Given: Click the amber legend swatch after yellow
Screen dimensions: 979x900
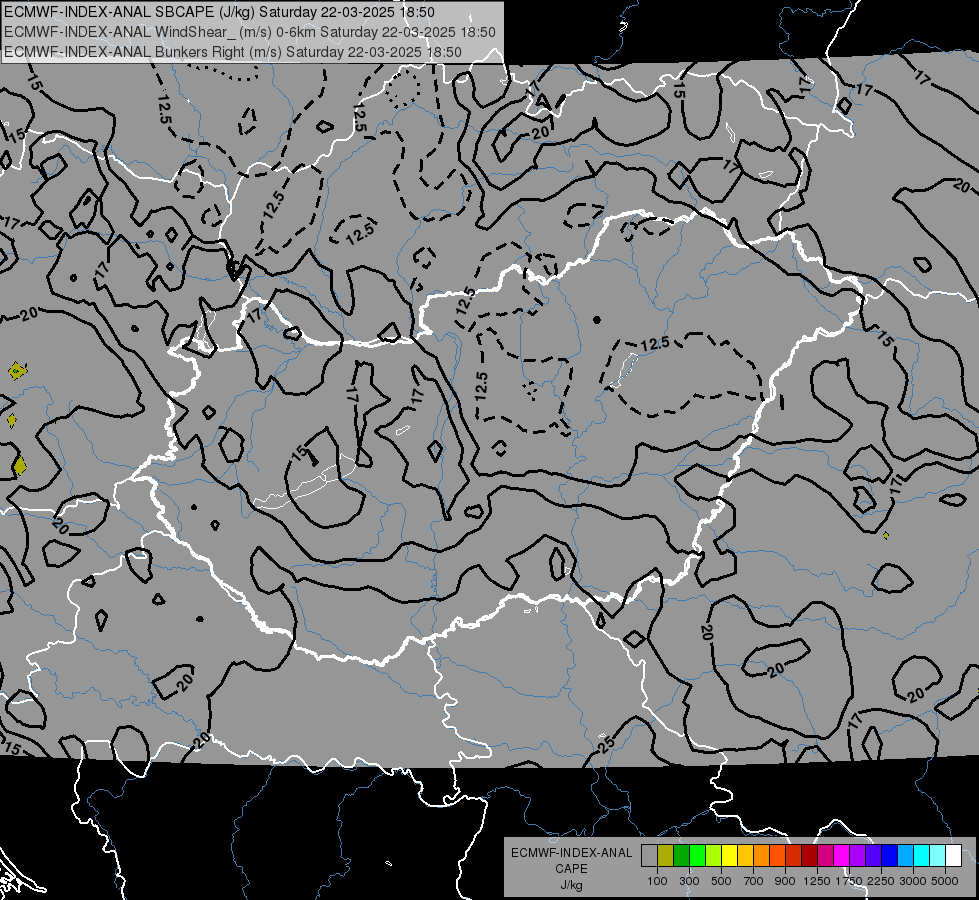Looking at the screenshot, I should [x=745, y=856].
